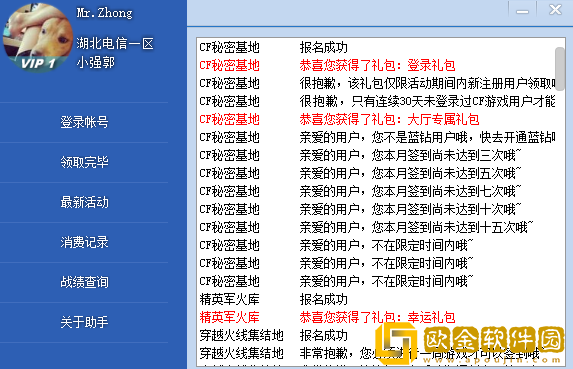Click the user avatar with VIP 1 badge
Screen dimensions: 573x369
[x=38, y=38]
